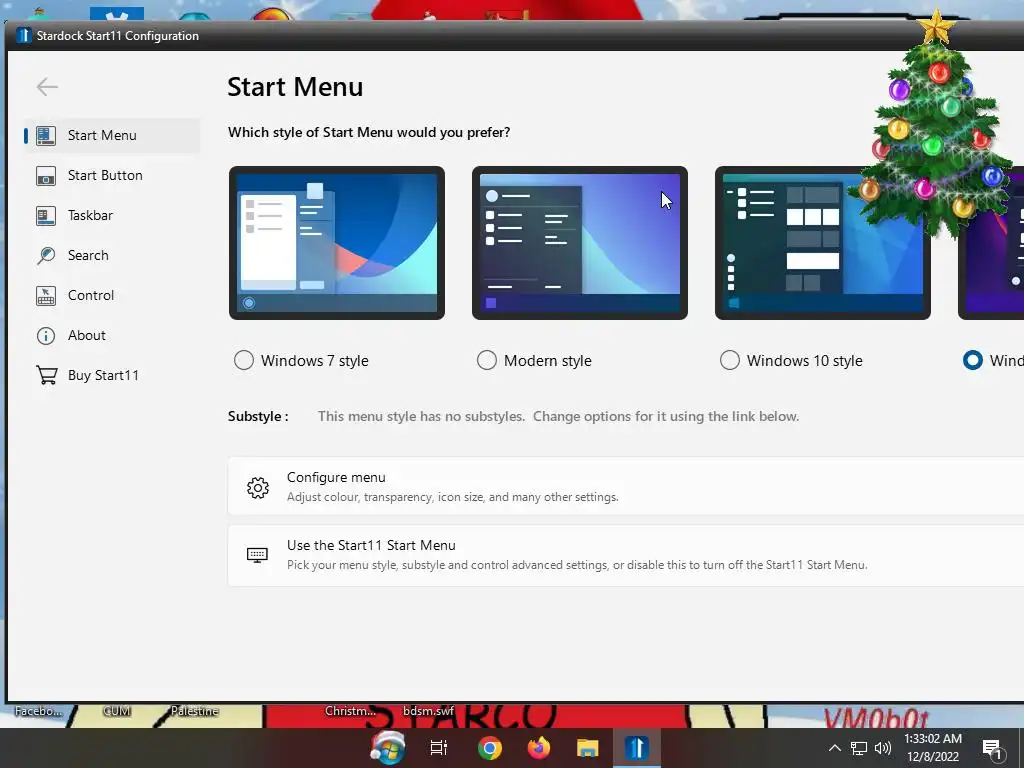Click the Stardock Start11 title bar icon

tap(24, 35)
